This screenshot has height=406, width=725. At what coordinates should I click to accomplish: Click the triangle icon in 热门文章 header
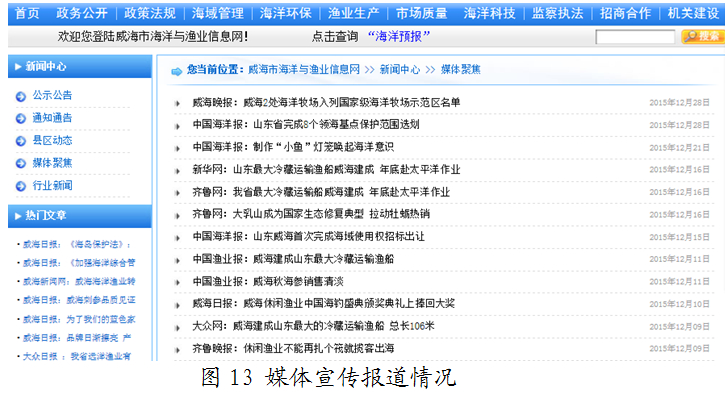(17, 215)
